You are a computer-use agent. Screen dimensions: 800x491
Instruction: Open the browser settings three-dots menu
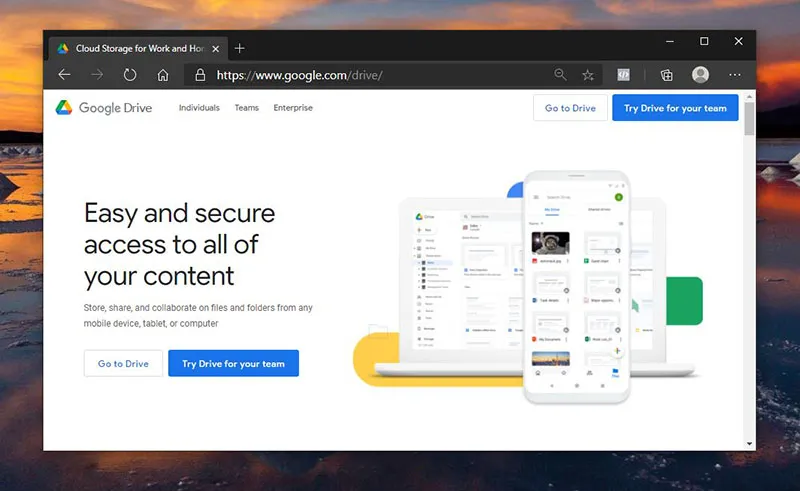pos(736,75)
